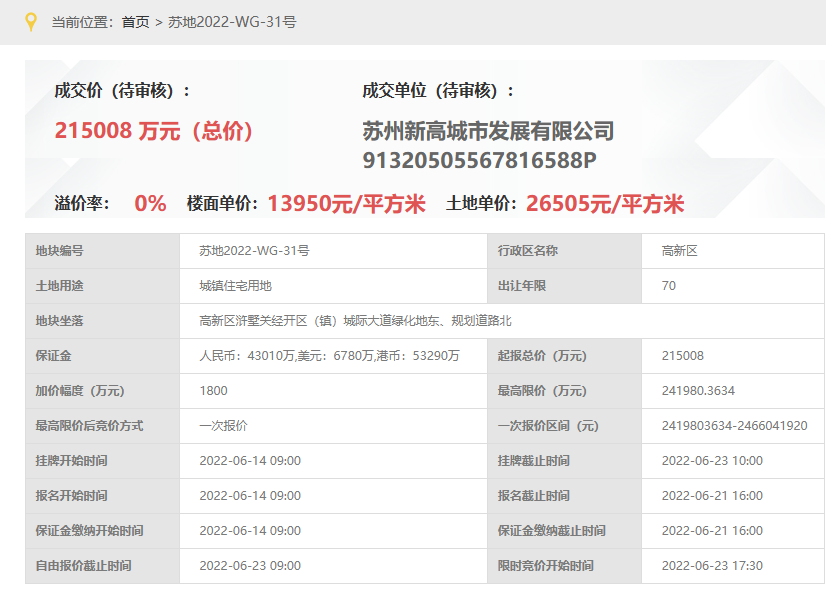Viewport: 826px width, 597px height.
Task: Select the 报名开始时间 value cell
Action: 333,496
